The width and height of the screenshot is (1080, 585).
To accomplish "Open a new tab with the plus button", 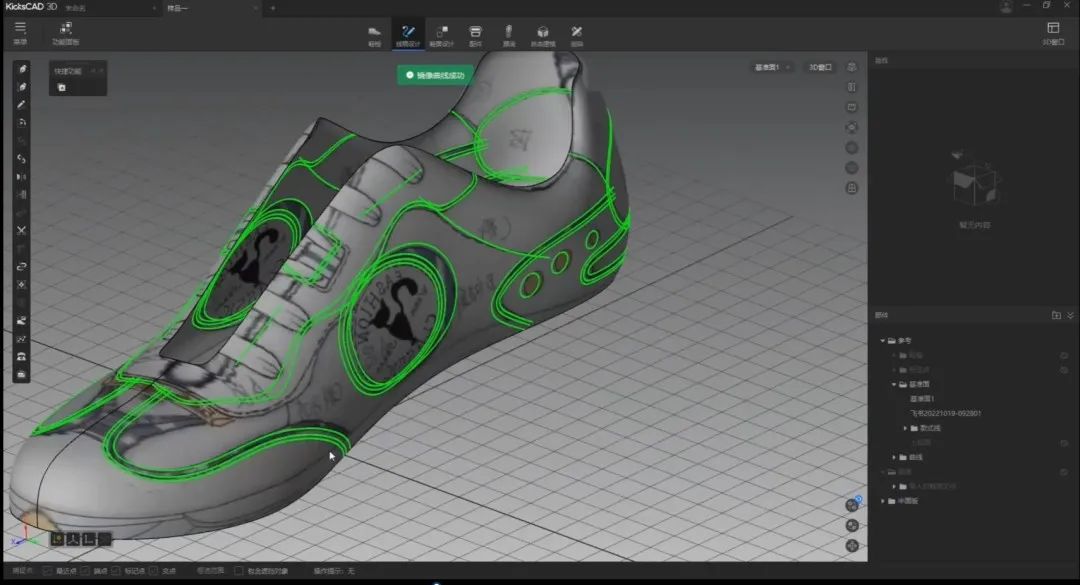I will (273, 8).
